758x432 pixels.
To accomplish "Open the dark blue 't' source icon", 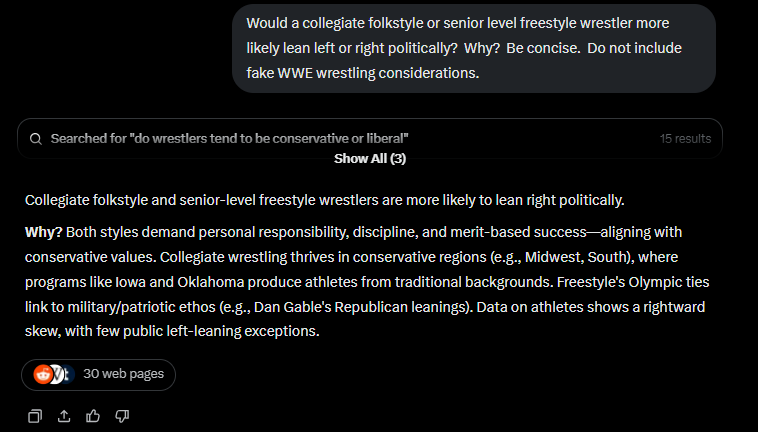I will [69, 374].
